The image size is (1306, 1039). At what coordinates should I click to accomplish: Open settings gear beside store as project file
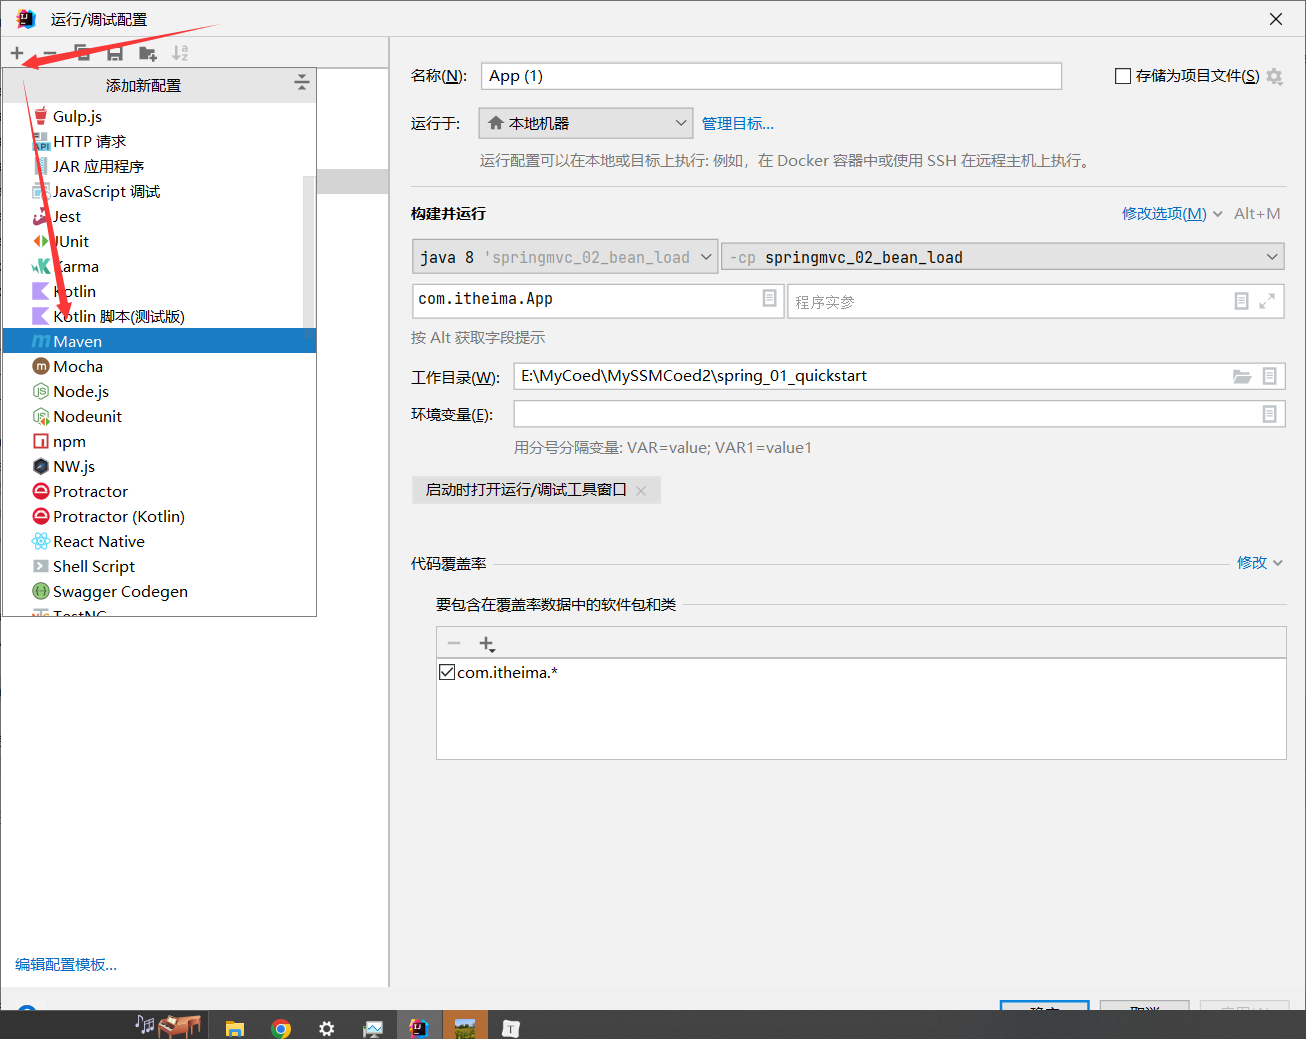pos(1274,76)
